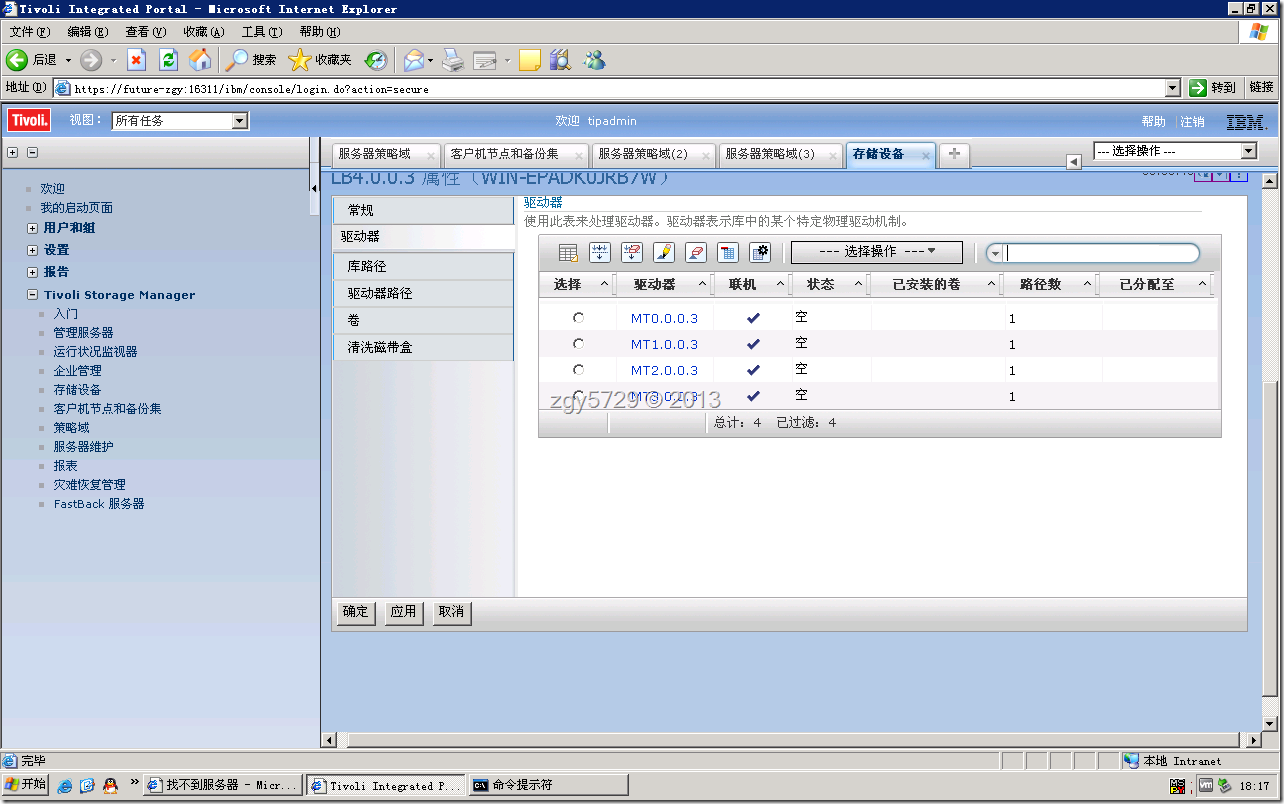The height and width of the screenshot is (804, 1284).
Task: Open 策略域 in the navigation tree
Action: tap(71, 428)
